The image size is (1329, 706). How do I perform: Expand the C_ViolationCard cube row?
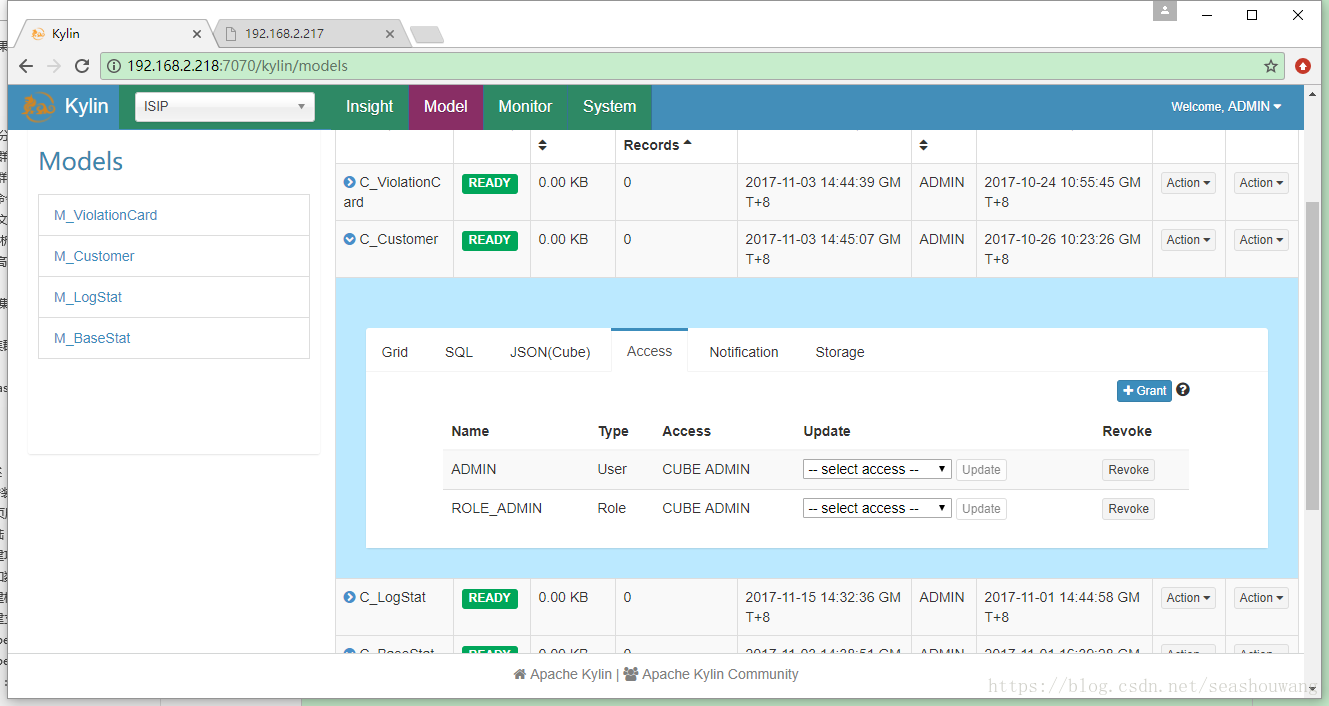coord(349,183)
